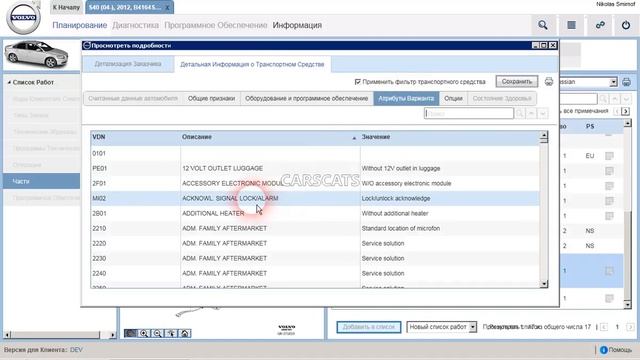Select Детальная Информация о Транспортном Средстве tab
Image resolution: width=640 pixels, height=360 pixels.
click(252, 64)
